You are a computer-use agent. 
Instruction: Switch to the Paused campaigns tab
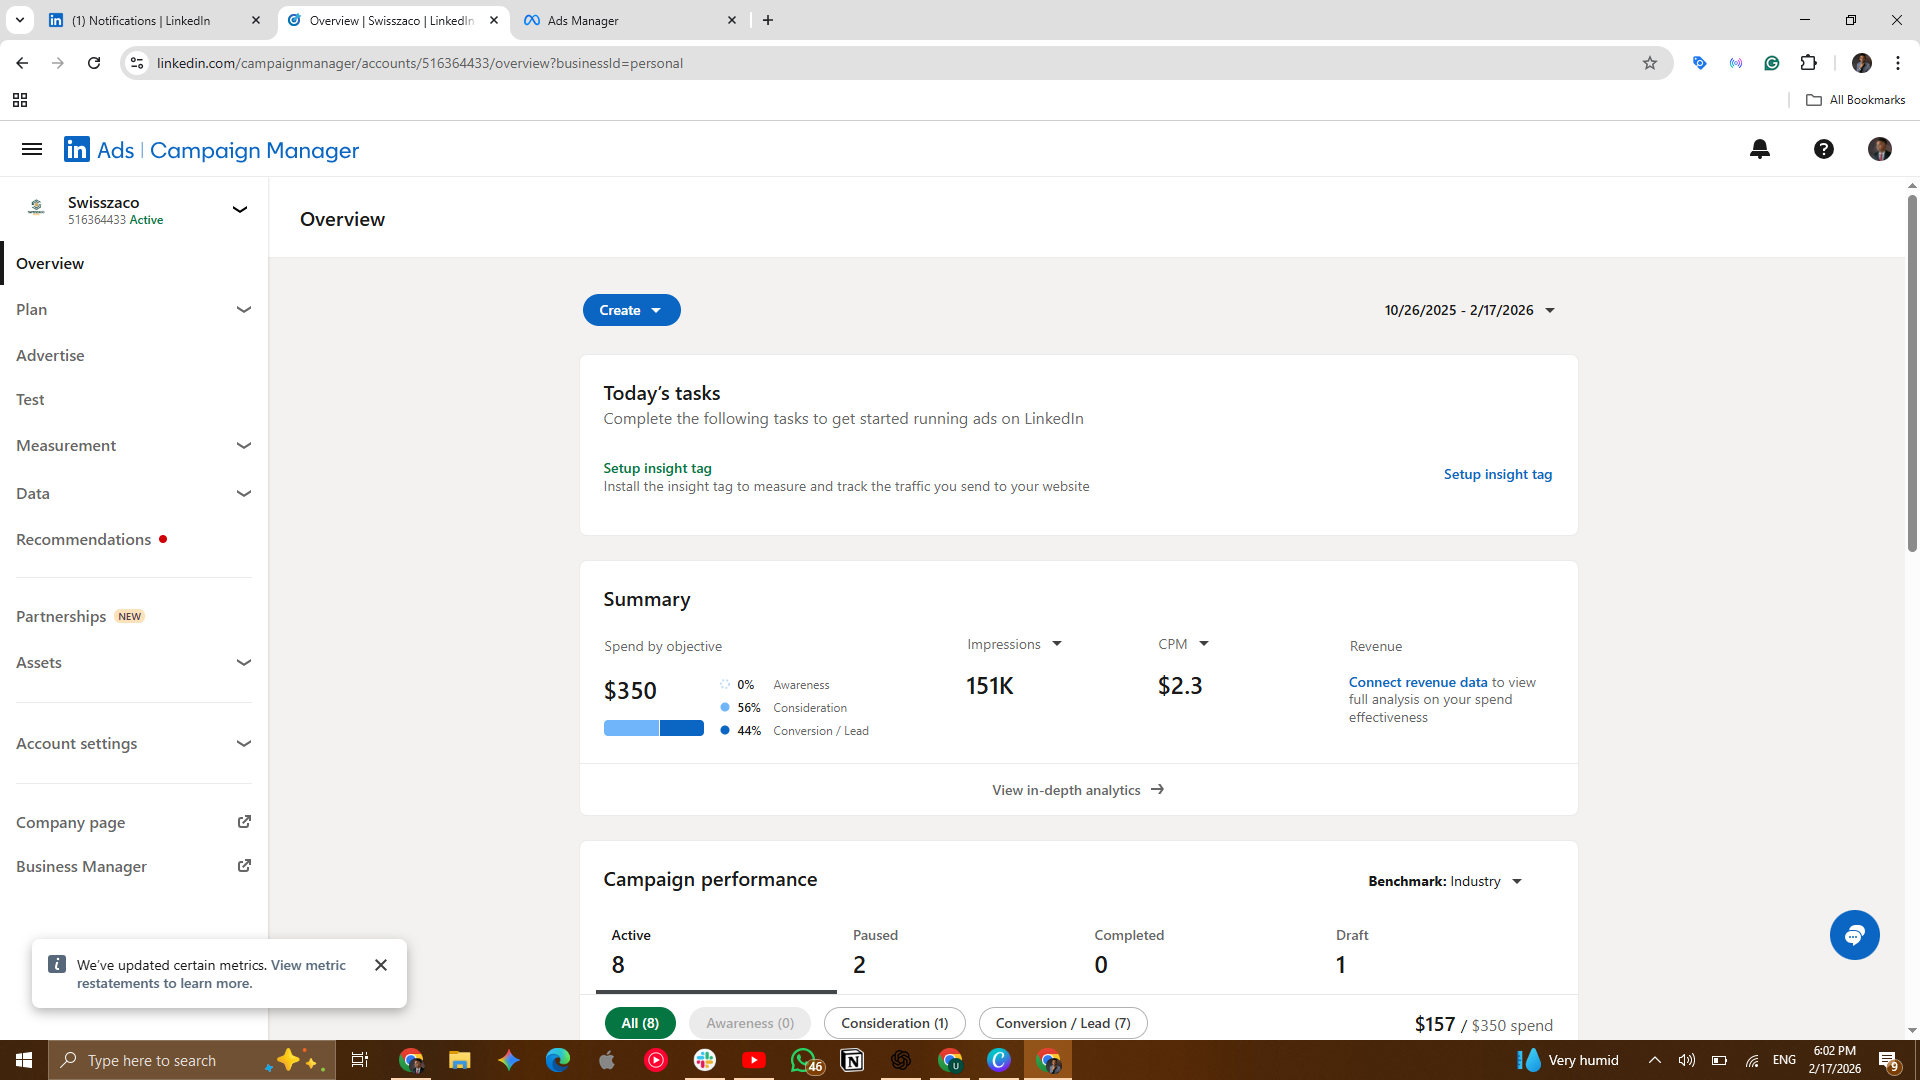[875, 951]
